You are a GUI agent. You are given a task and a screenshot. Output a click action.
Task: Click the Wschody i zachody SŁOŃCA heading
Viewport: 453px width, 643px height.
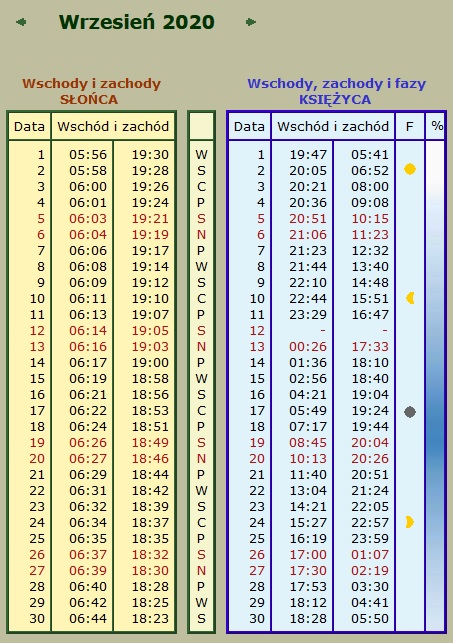(91, 91)
